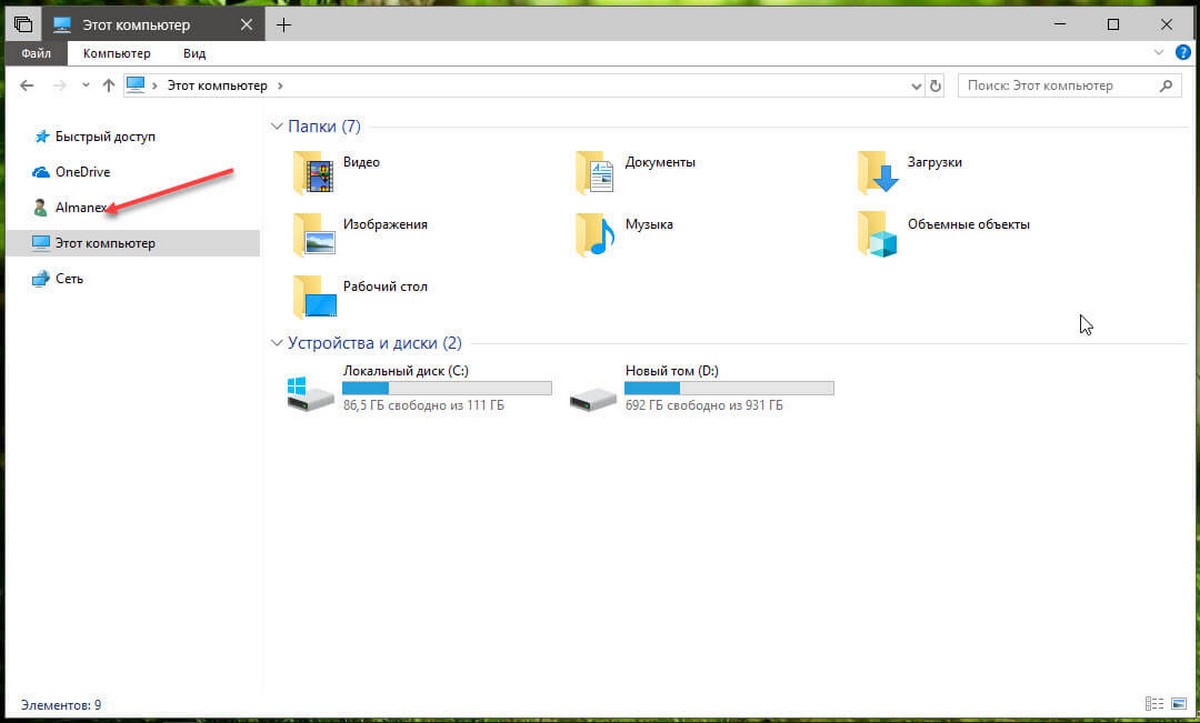Switch to large icons view in status bar

(x=1177, y=705)
